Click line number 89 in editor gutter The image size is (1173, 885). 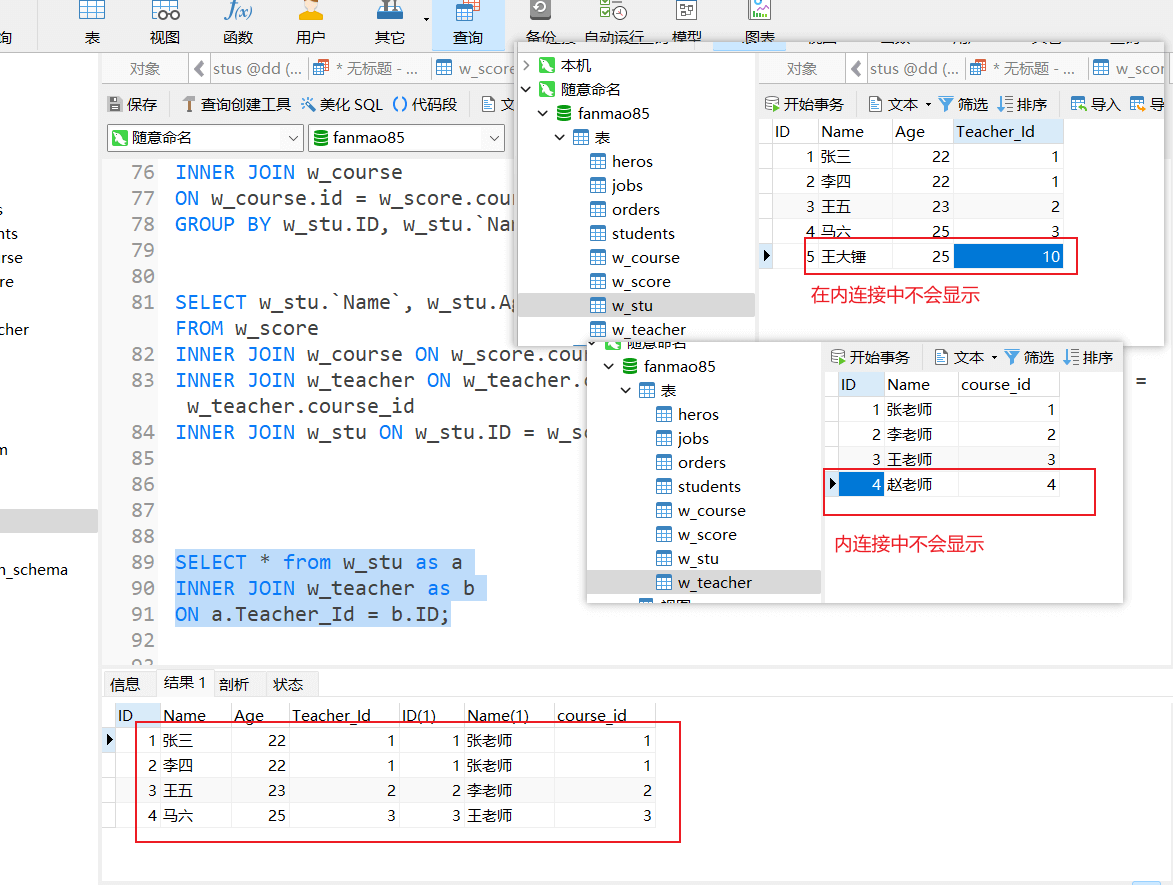[x=142, y=562]
